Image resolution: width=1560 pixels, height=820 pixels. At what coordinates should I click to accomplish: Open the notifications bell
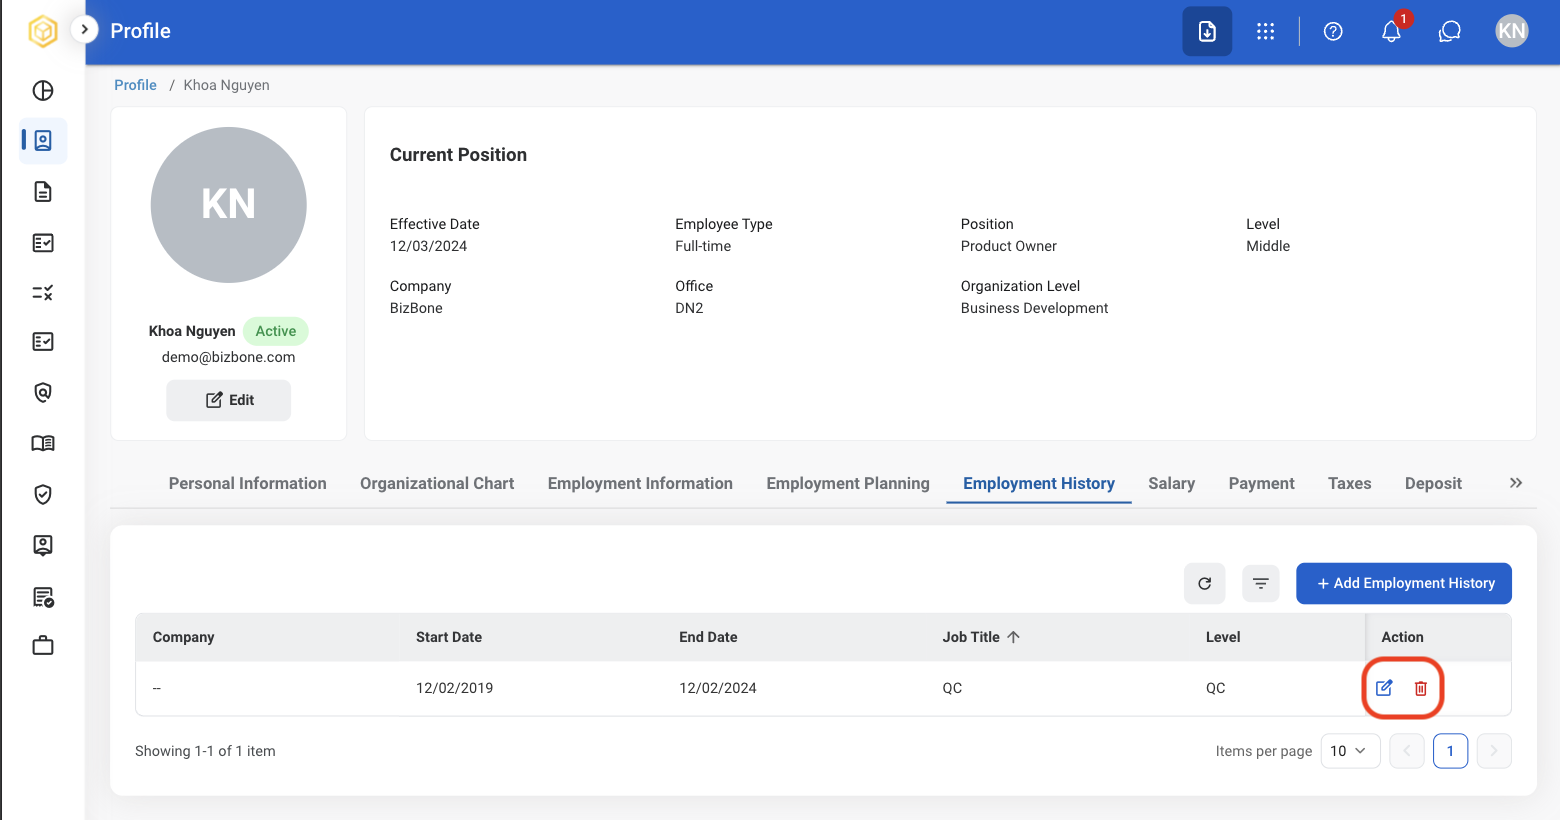coord(1391,32)
